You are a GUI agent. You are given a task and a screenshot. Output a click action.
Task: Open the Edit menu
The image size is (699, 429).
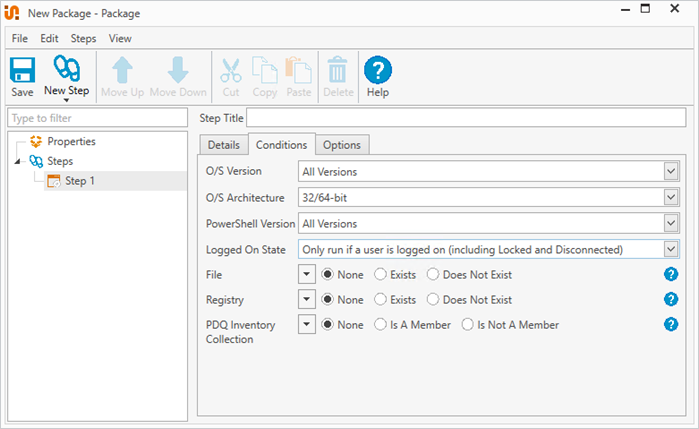(x=49, y=38)
